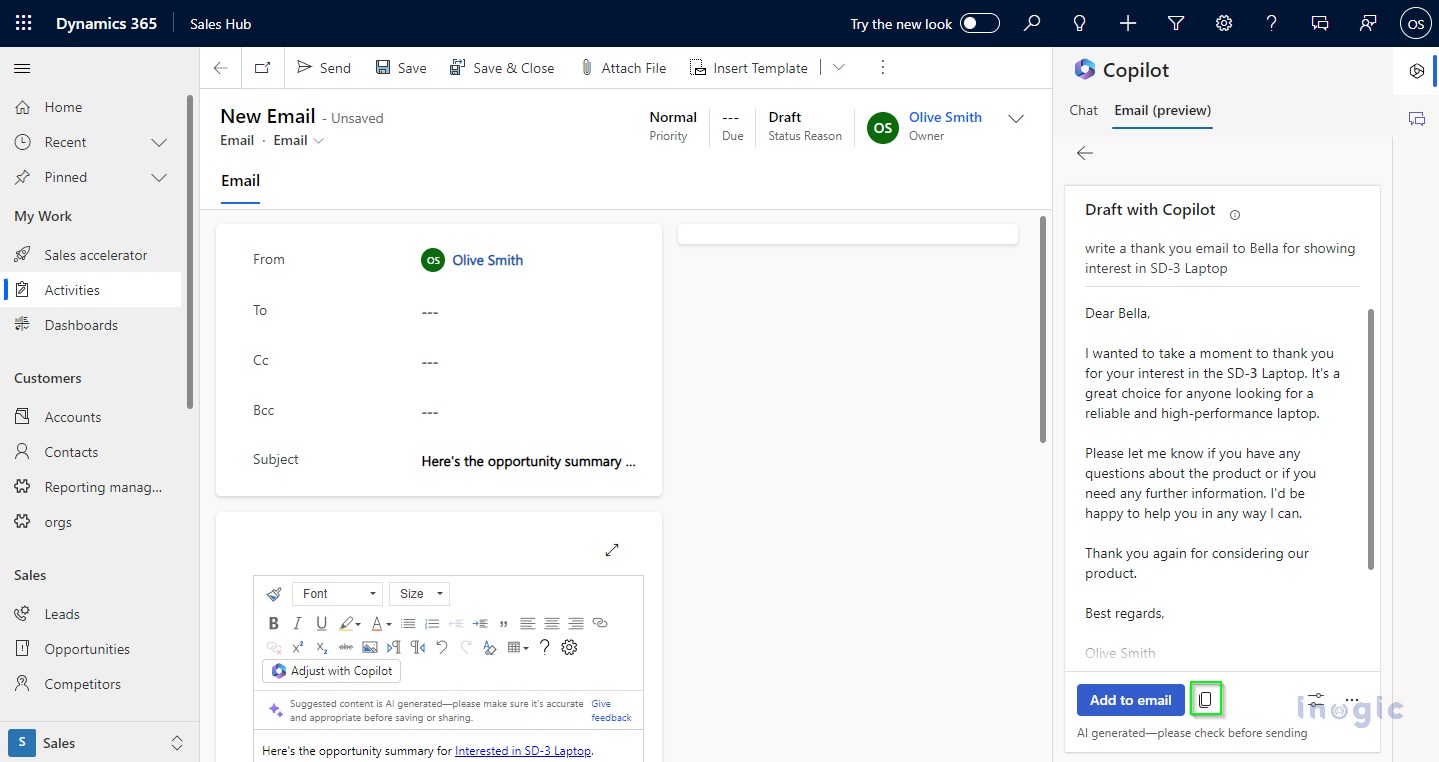Viewport: 1439px width, 762px height.
Task: Open the Email form selector under the title
Action: [299, 140]
